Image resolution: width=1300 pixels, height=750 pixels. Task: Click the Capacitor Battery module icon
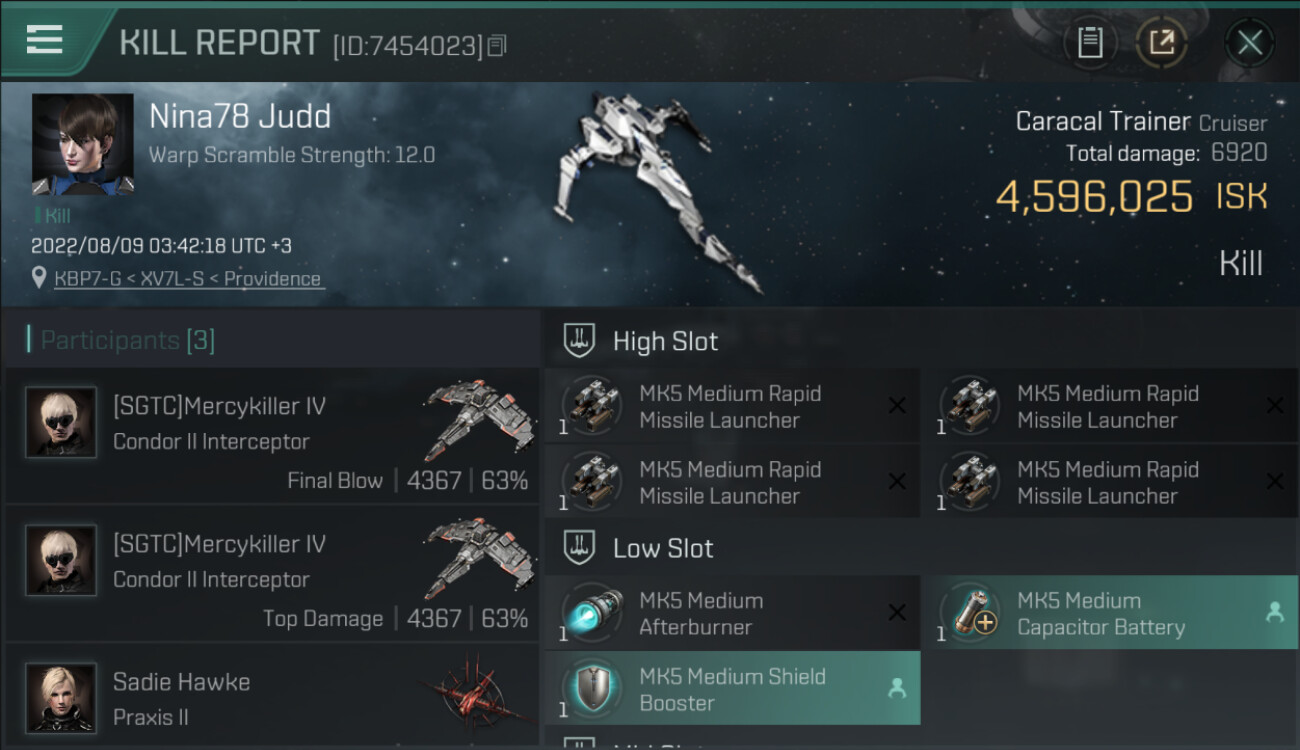tap(972, 612)
